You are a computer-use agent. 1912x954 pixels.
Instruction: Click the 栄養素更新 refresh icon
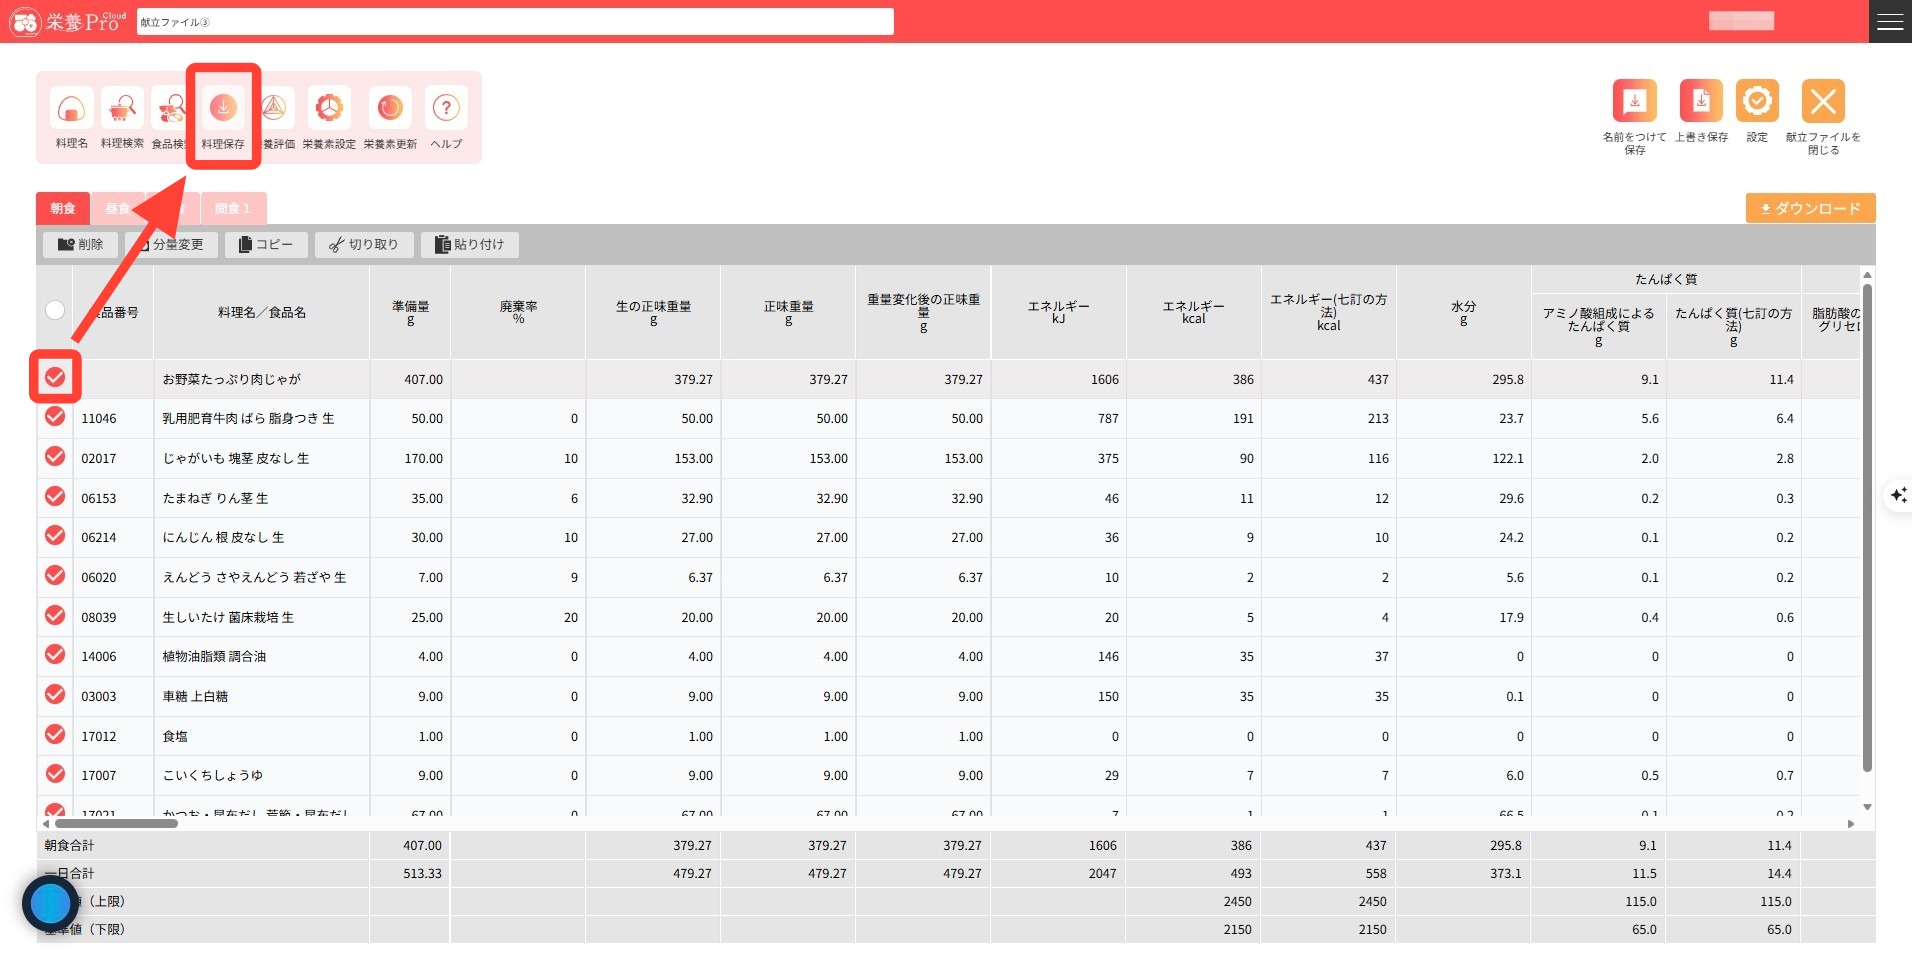390,108
